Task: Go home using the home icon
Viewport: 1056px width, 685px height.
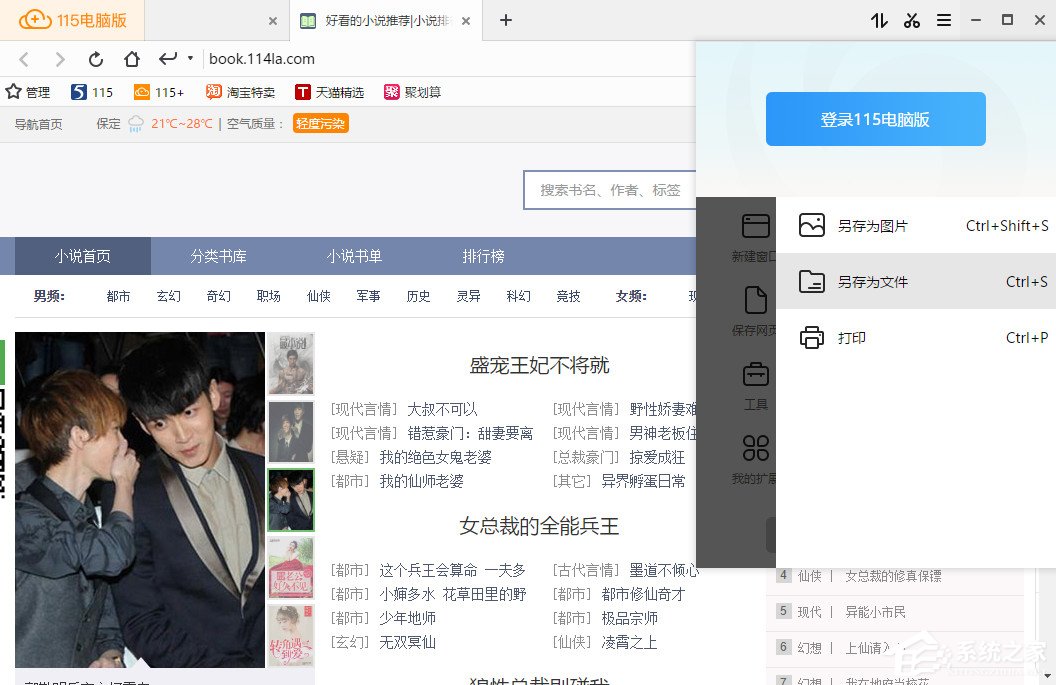Action: (130, 58)
